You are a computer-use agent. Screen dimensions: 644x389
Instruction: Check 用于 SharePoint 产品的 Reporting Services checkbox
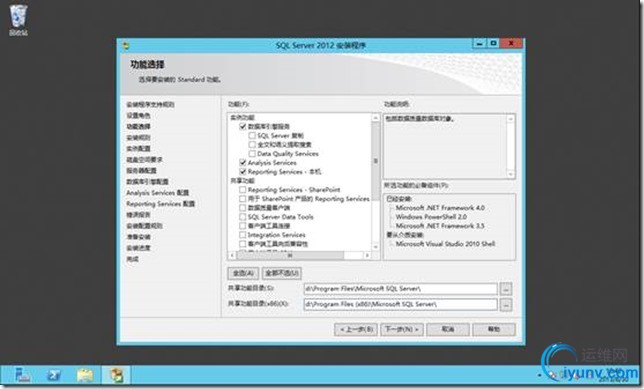pyautogui.click(x=243, y=199)
